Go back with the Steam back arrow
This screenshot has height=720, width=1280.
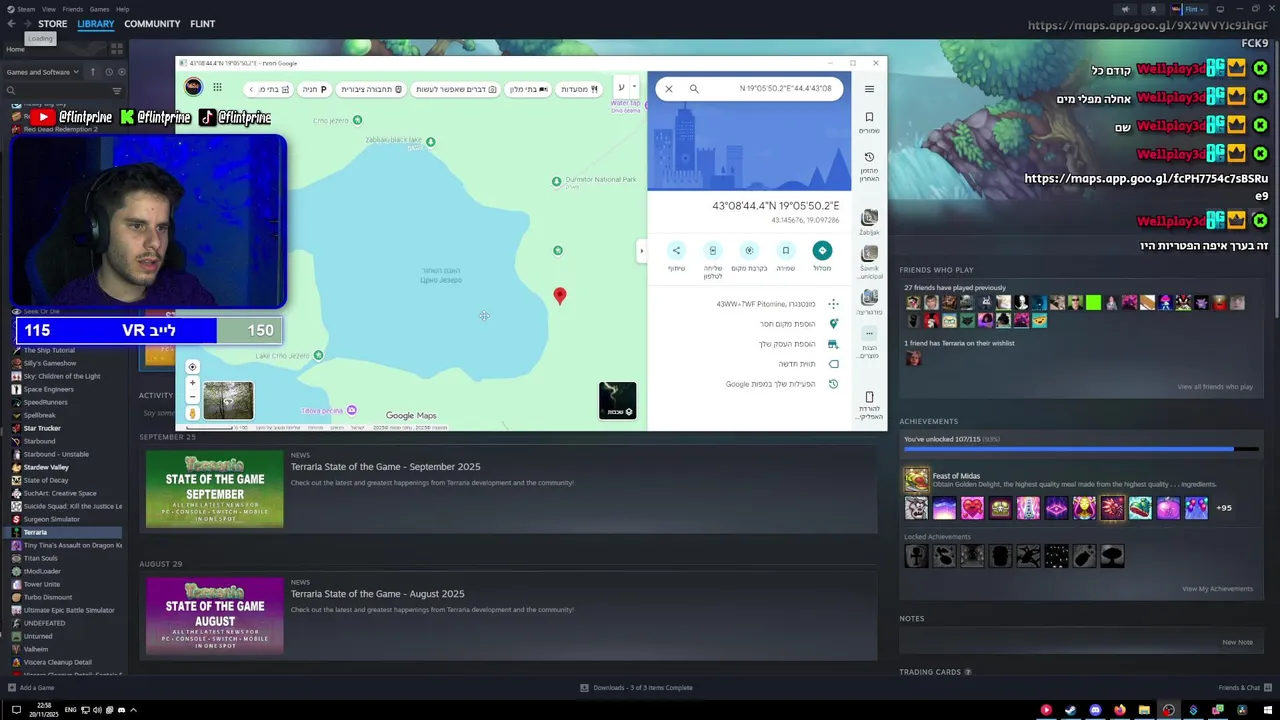point(11,24)
